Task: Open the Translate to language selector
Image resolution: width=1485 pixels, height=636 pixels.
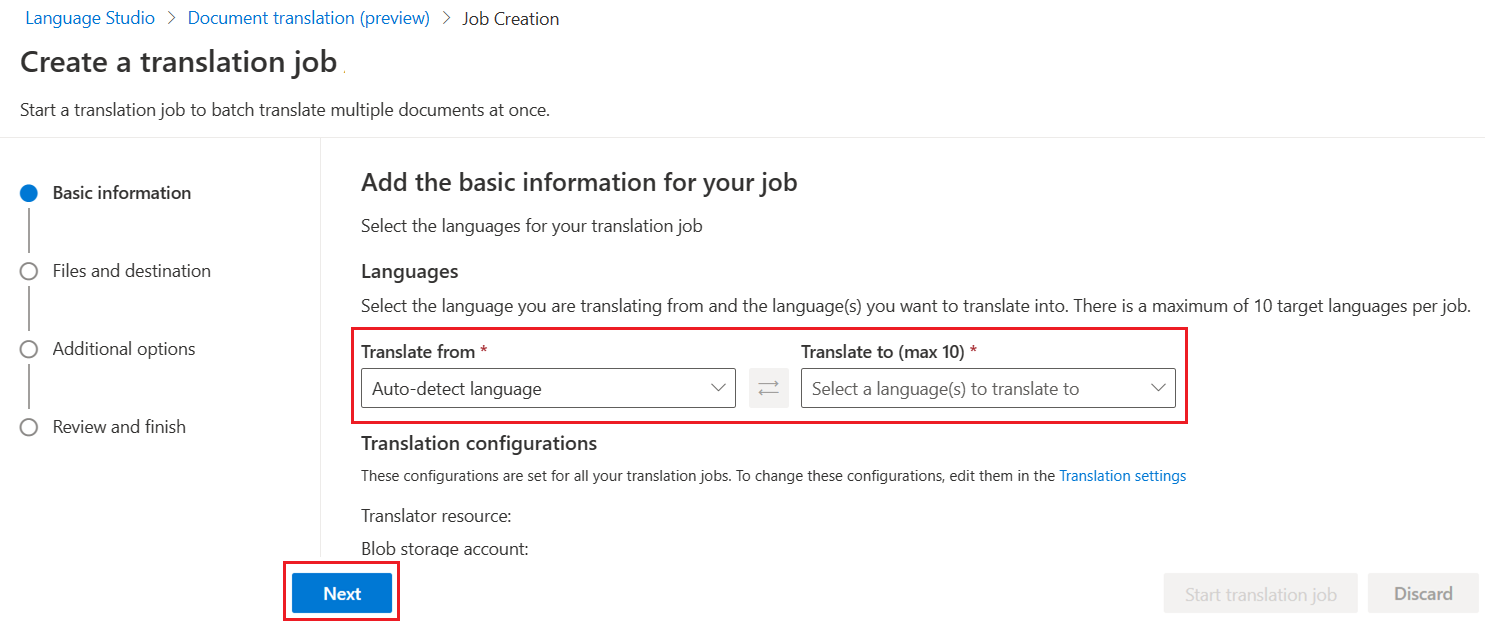Action: 989,388
